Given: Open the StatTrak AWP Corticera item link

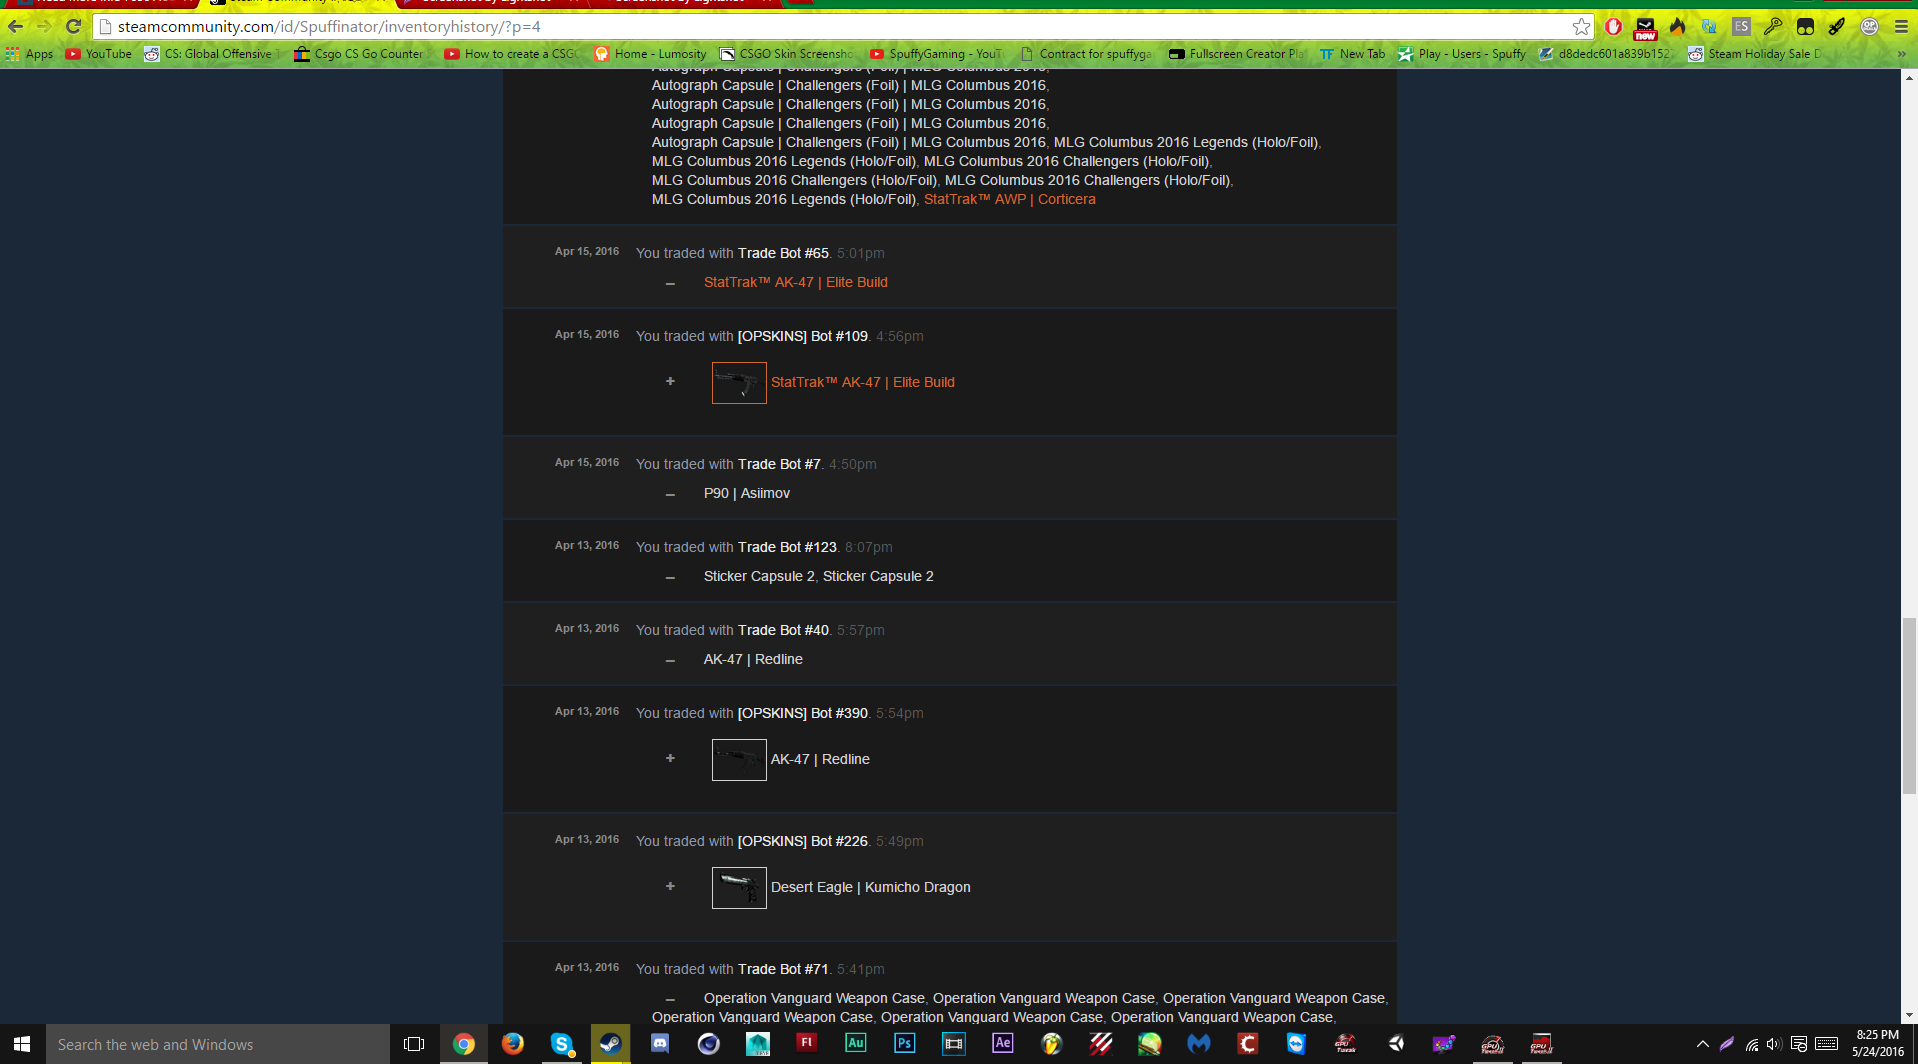Looking at the screenshot, I should tap(1009, 199).
